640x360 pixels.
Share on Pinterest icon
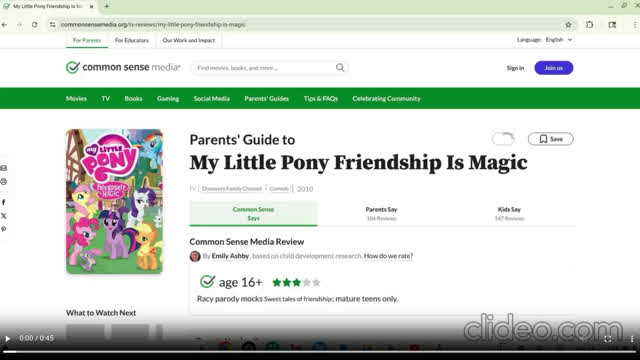point(4,229)
